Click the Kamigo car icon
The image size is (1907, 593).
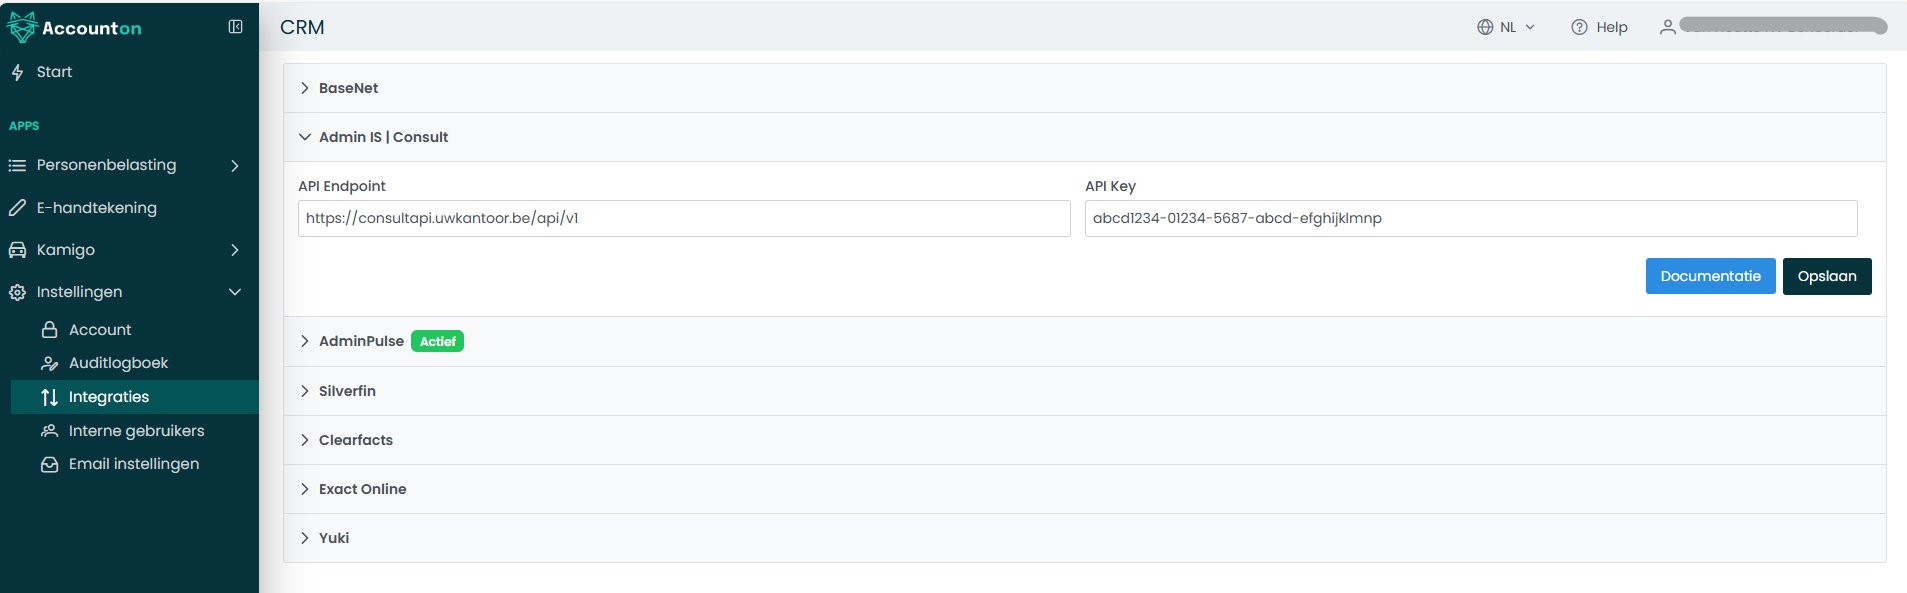click(17, 250)
